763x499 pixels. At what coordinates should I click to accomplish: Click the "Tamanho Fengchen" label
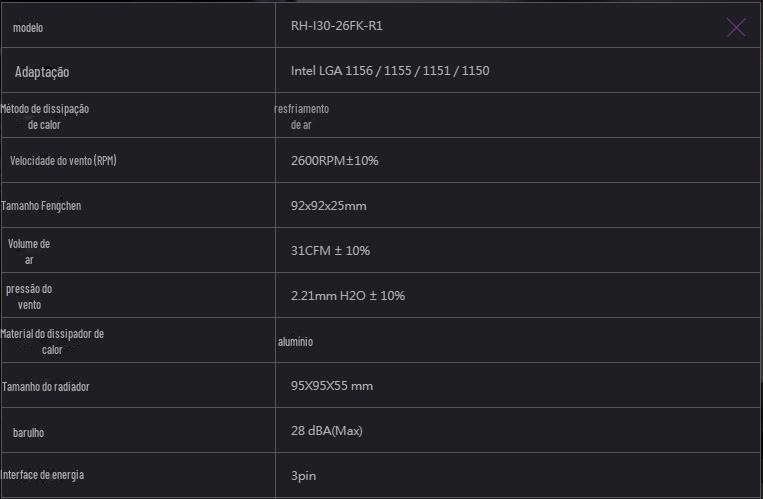(x=42, y=206)
